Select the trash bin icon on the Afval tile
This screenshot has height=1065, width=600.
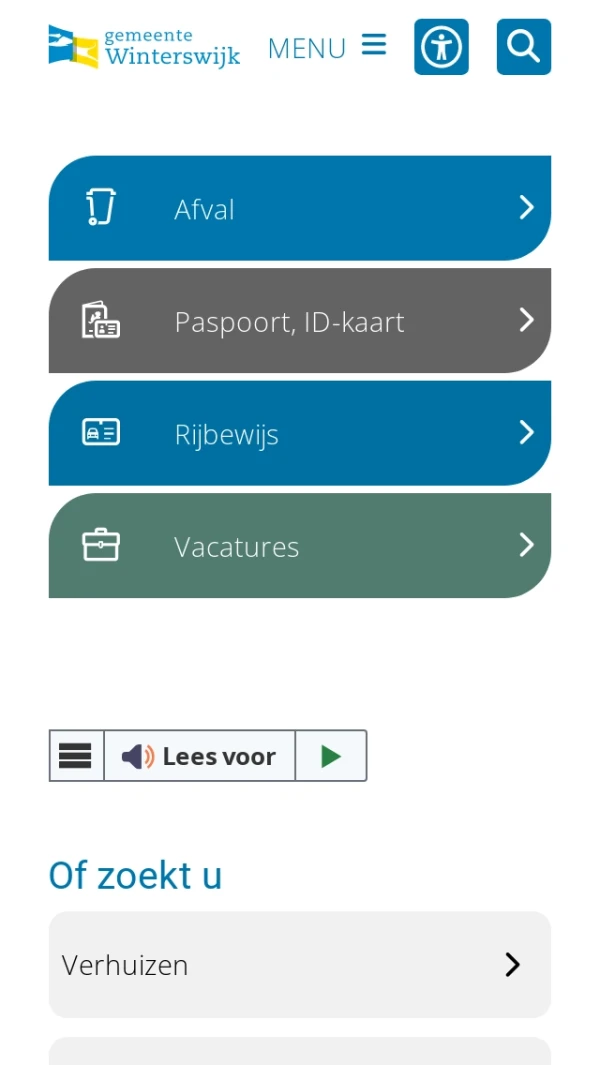(x=100, y=207)
